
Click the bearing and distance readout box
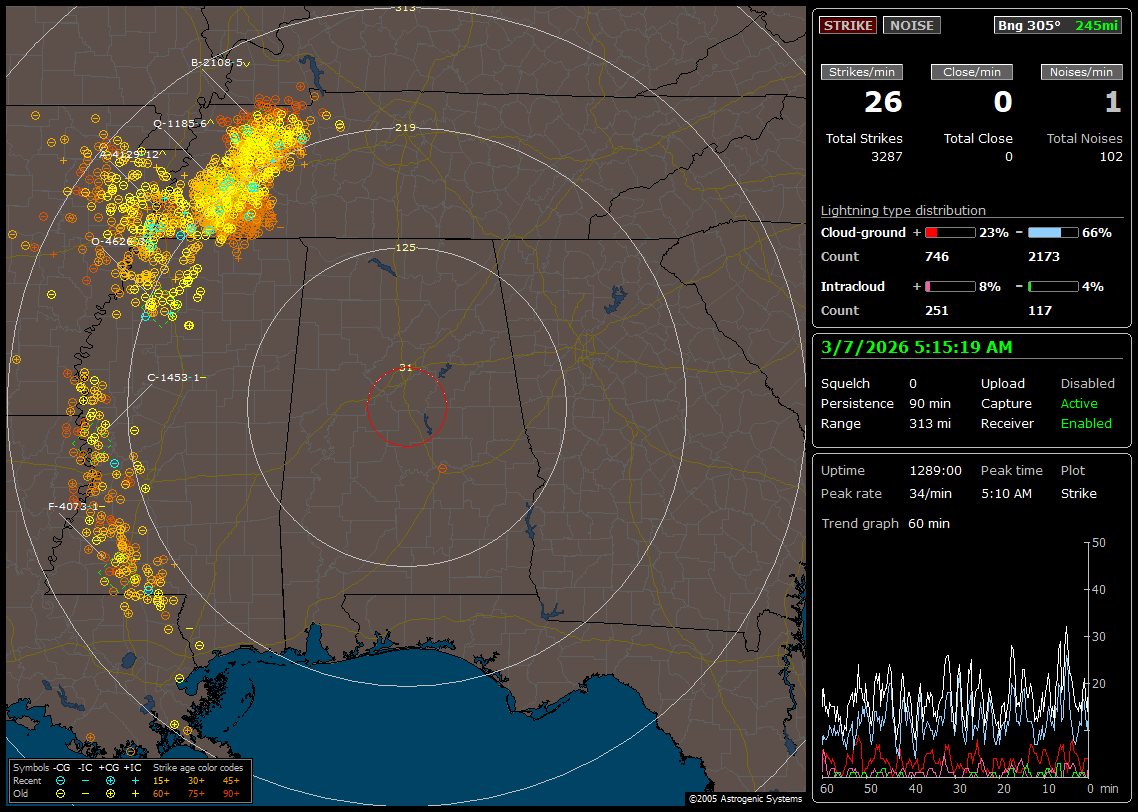[x=1058, y=26]
